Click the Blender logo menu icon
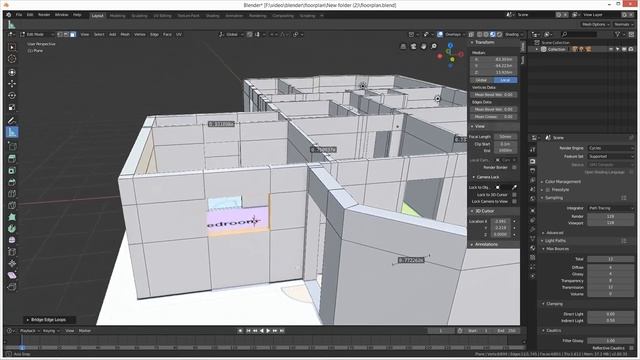This screenshot has width=640, height=360. [9, 15]
